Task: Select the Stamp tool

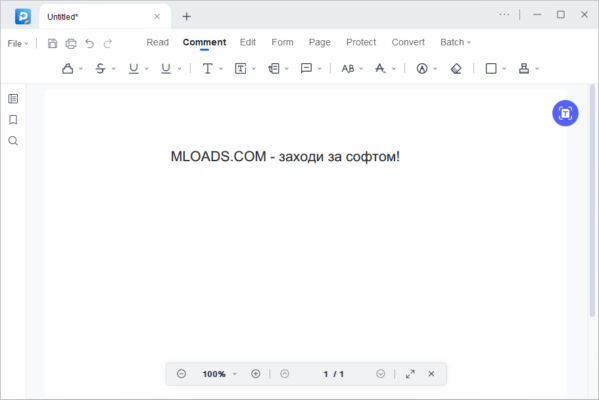Action: 524,68
